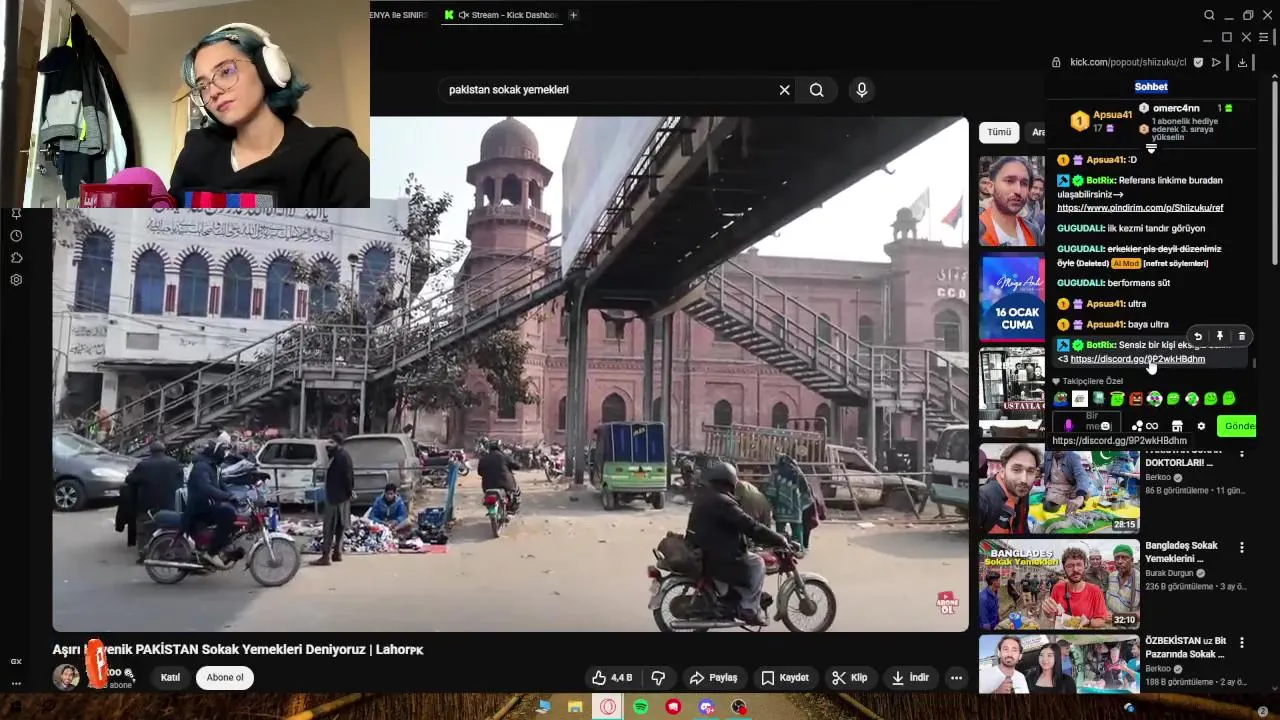Open the 'ÖZBEKİSTAN uz Bit Pazarında' video title
Viewport: 1280px width, 720px height.
1185,647
